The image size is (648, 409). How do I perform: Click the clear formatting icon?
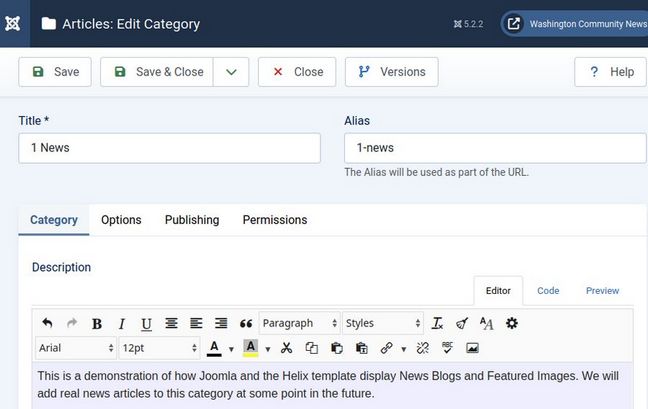437,323
